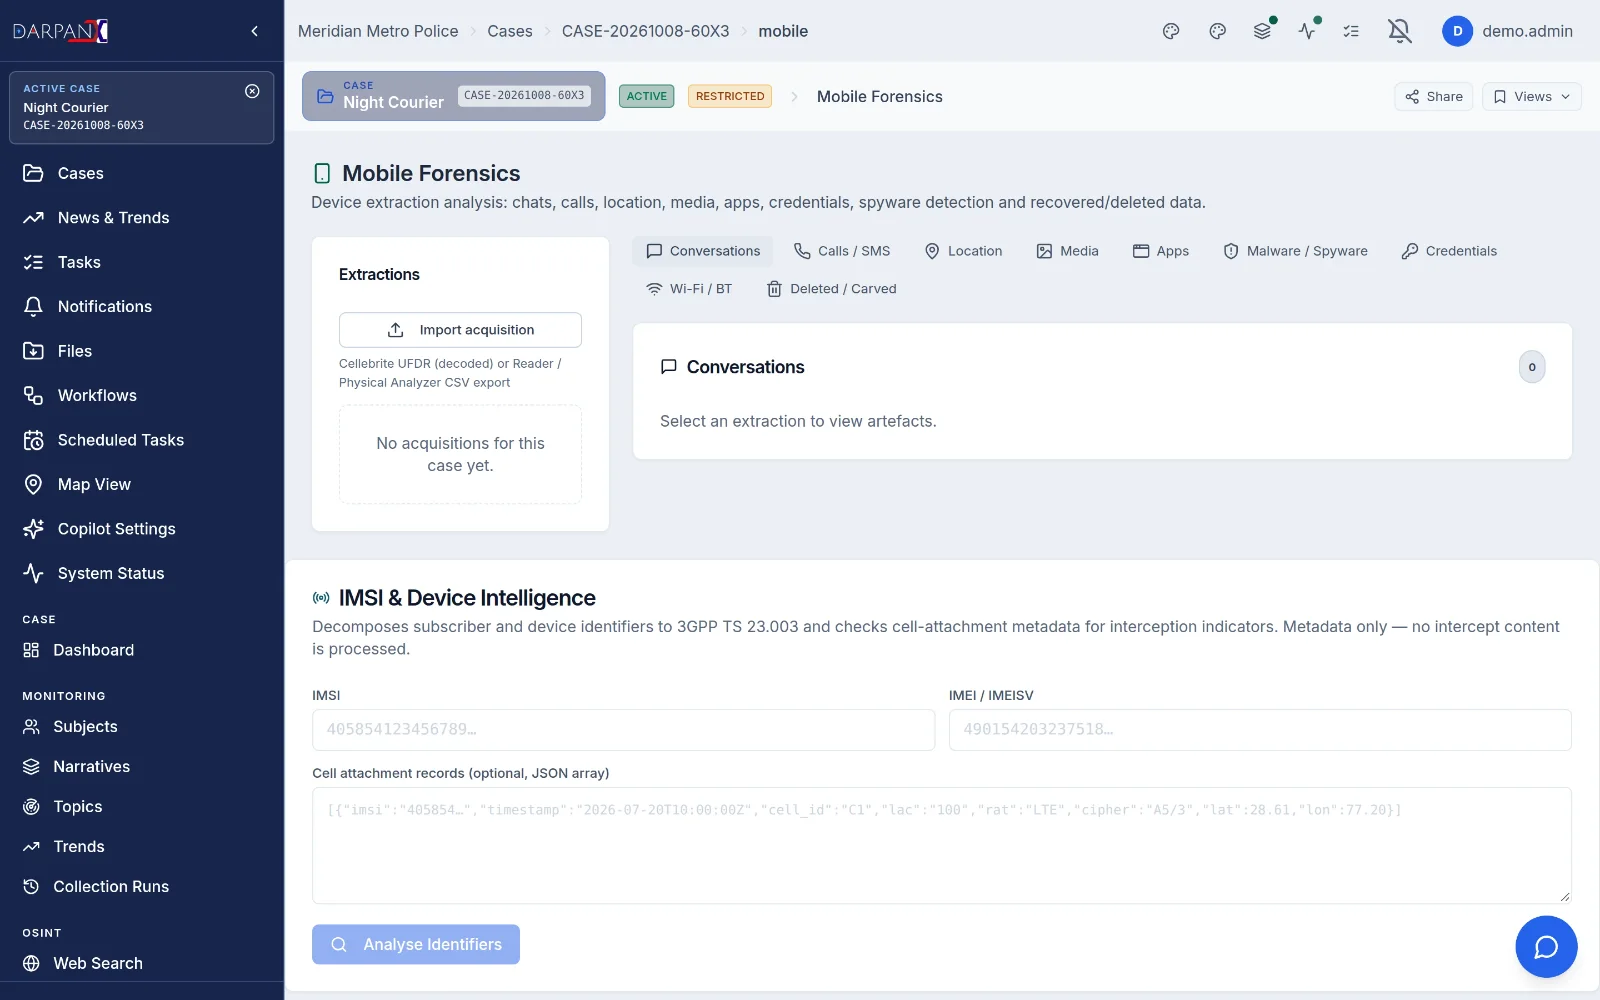Screen dimensions: 1600x1000
Task: Expand the Views dropdown
Action: coord(1531,97)
